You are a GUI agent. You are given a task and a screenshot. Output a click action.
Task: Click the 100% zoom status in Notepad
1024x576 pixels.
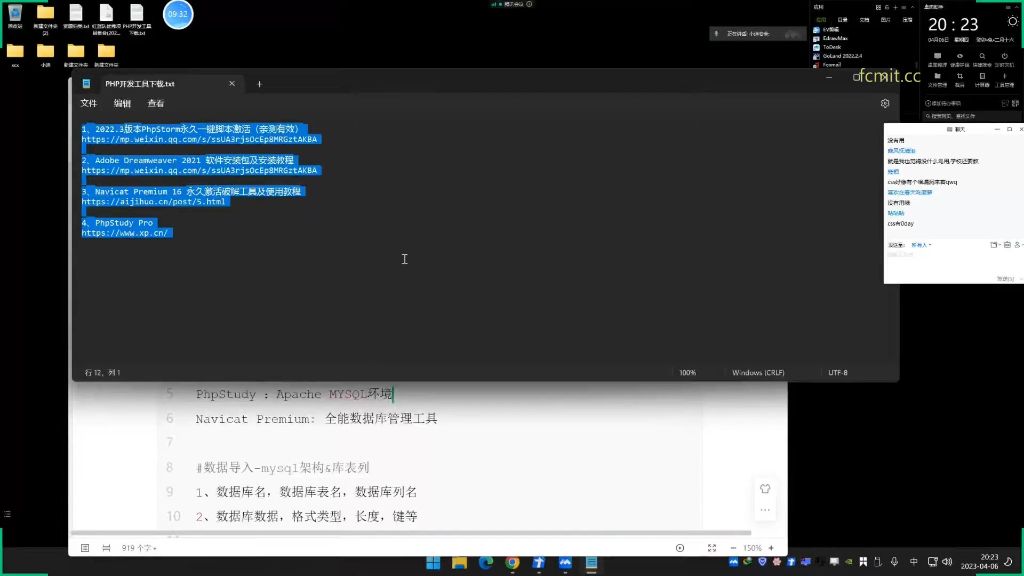click(688, 372)
